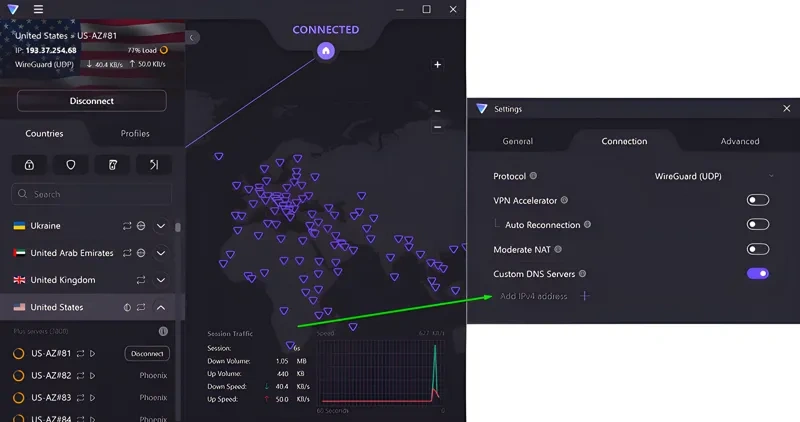
Task: Open the hamburger menu in Proton VPN
Action: (x=38, y=9)
